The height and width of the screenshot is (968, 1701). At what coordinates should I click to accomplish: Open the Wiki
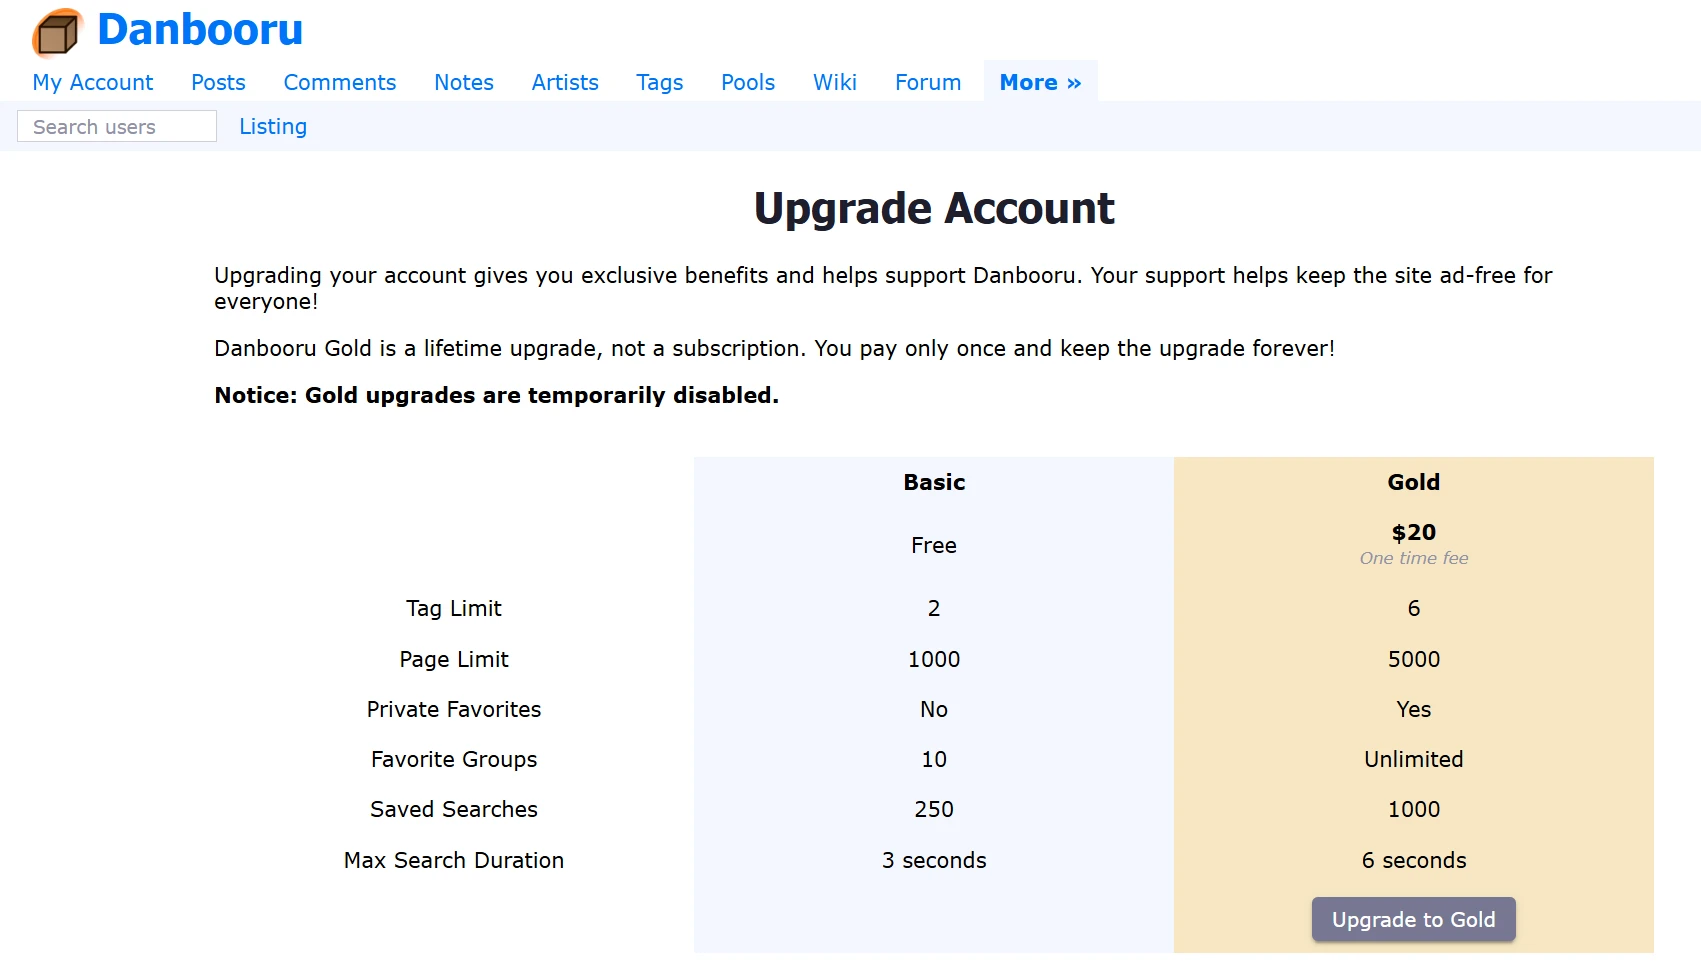[x=835, y=82]
